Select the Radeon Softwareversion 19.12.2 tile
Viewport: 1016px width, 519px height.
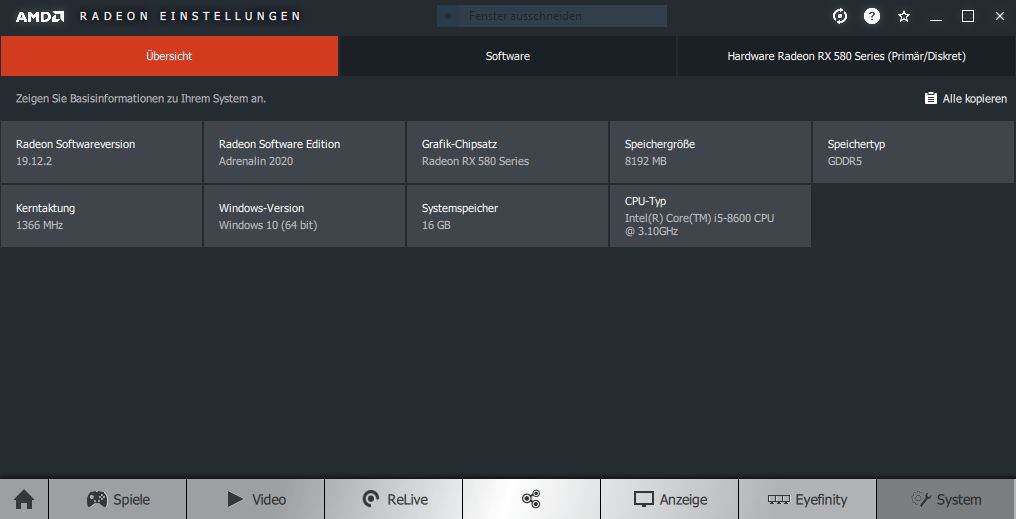coord(102,152)
